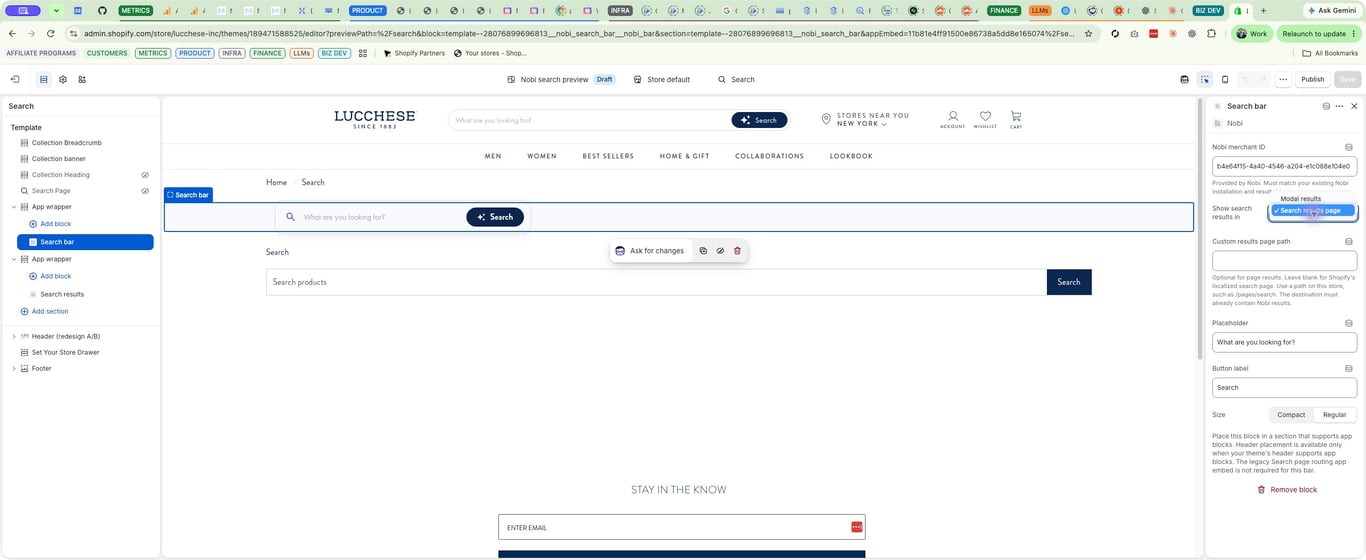The width and height of the screenshot is (1366, 560).
Task: Click Ask for changes button
Action: 650,251
